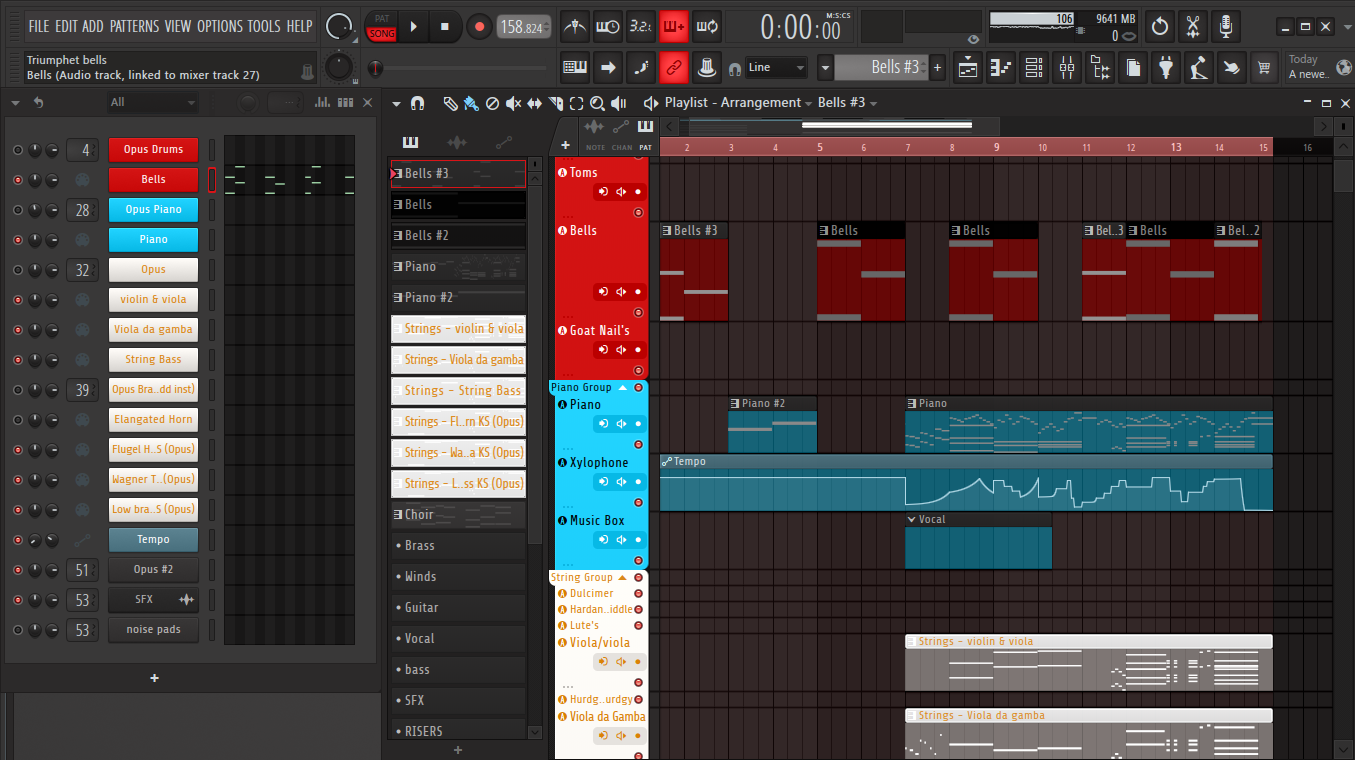1355x760 pixels.
Task: Open the Mixer view
Action: pyautogui.click(x=1067, y=67)
